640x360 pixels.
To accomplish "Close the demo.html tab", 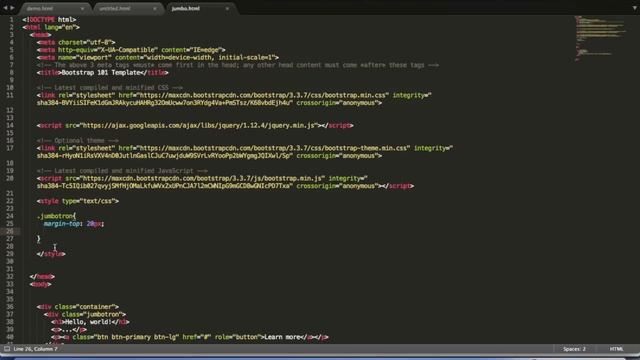I will pos(82,9).
